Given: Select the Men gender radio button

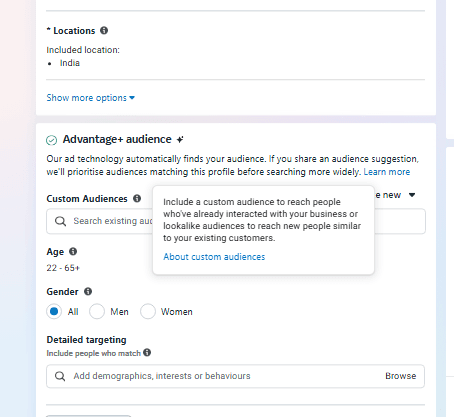Looking at the screenshot, I should coord(97,311).
